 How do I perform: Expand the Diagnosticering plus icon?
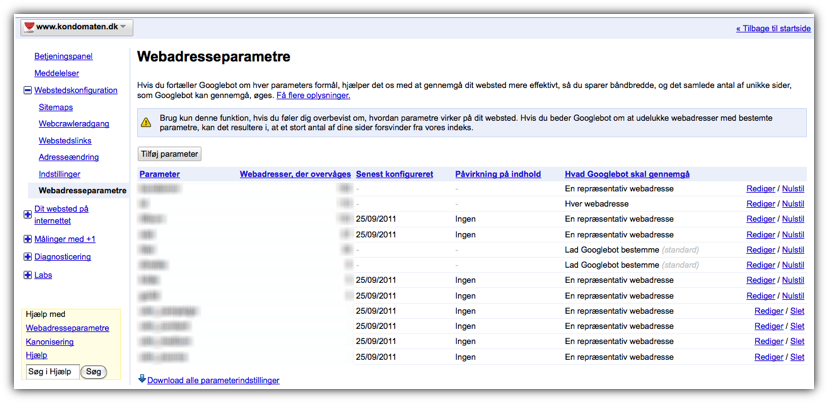click(x=27, y=257)
